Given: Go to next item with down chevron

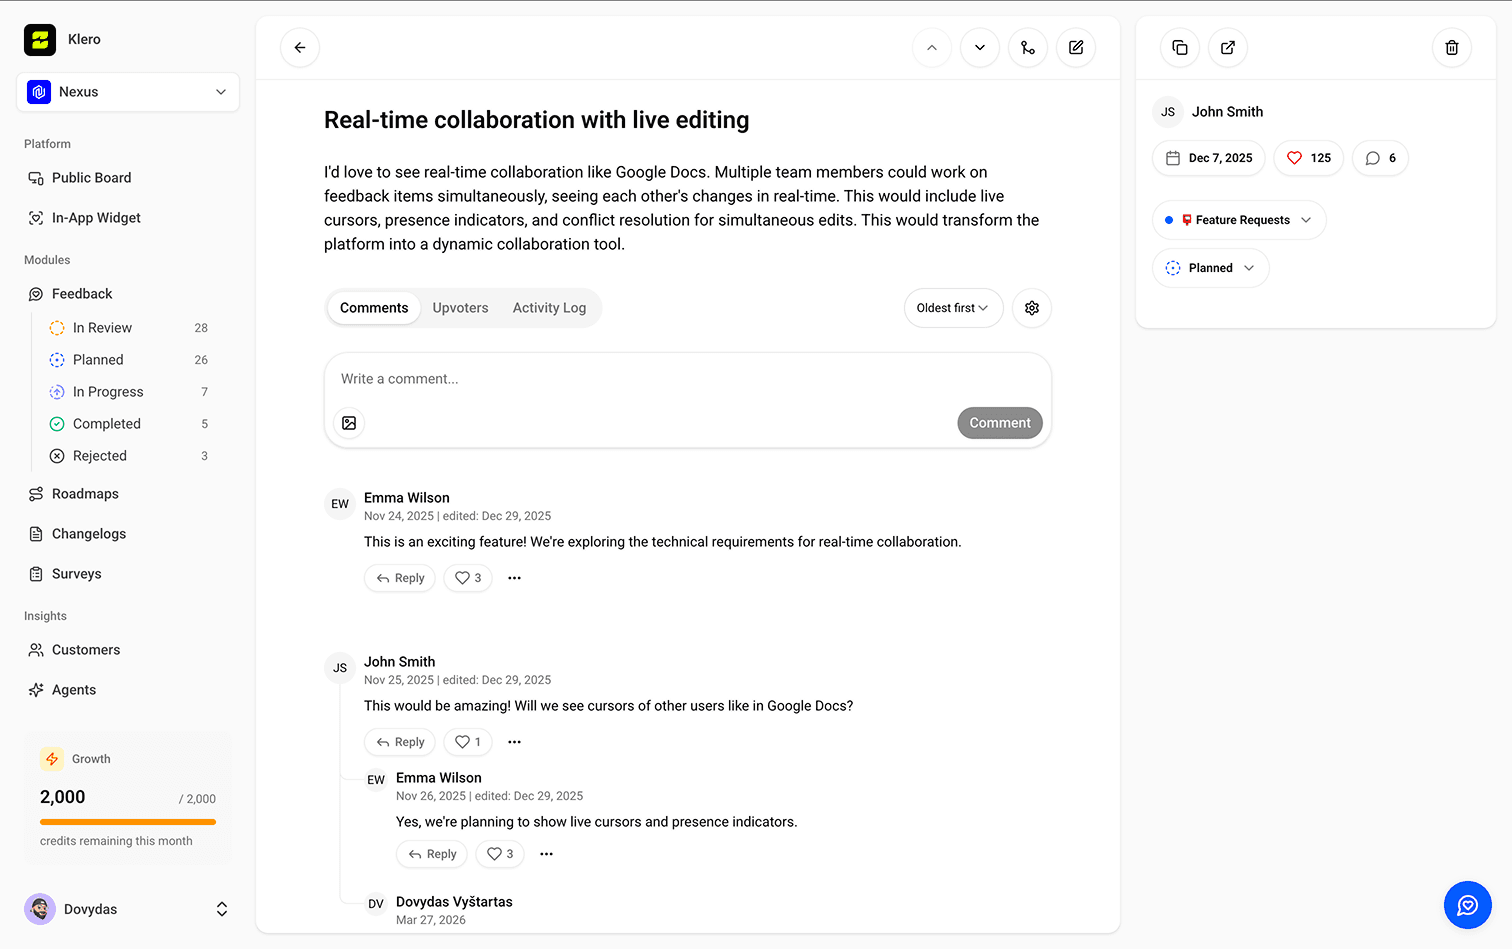Looking at the screenshot, I should coord(980,48).
